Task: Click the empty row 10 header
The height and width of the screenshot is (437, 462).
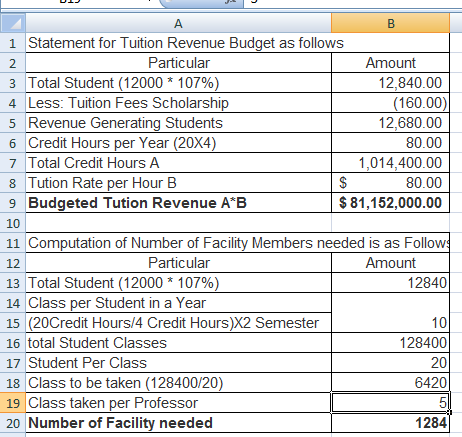Action: point(13,223)
